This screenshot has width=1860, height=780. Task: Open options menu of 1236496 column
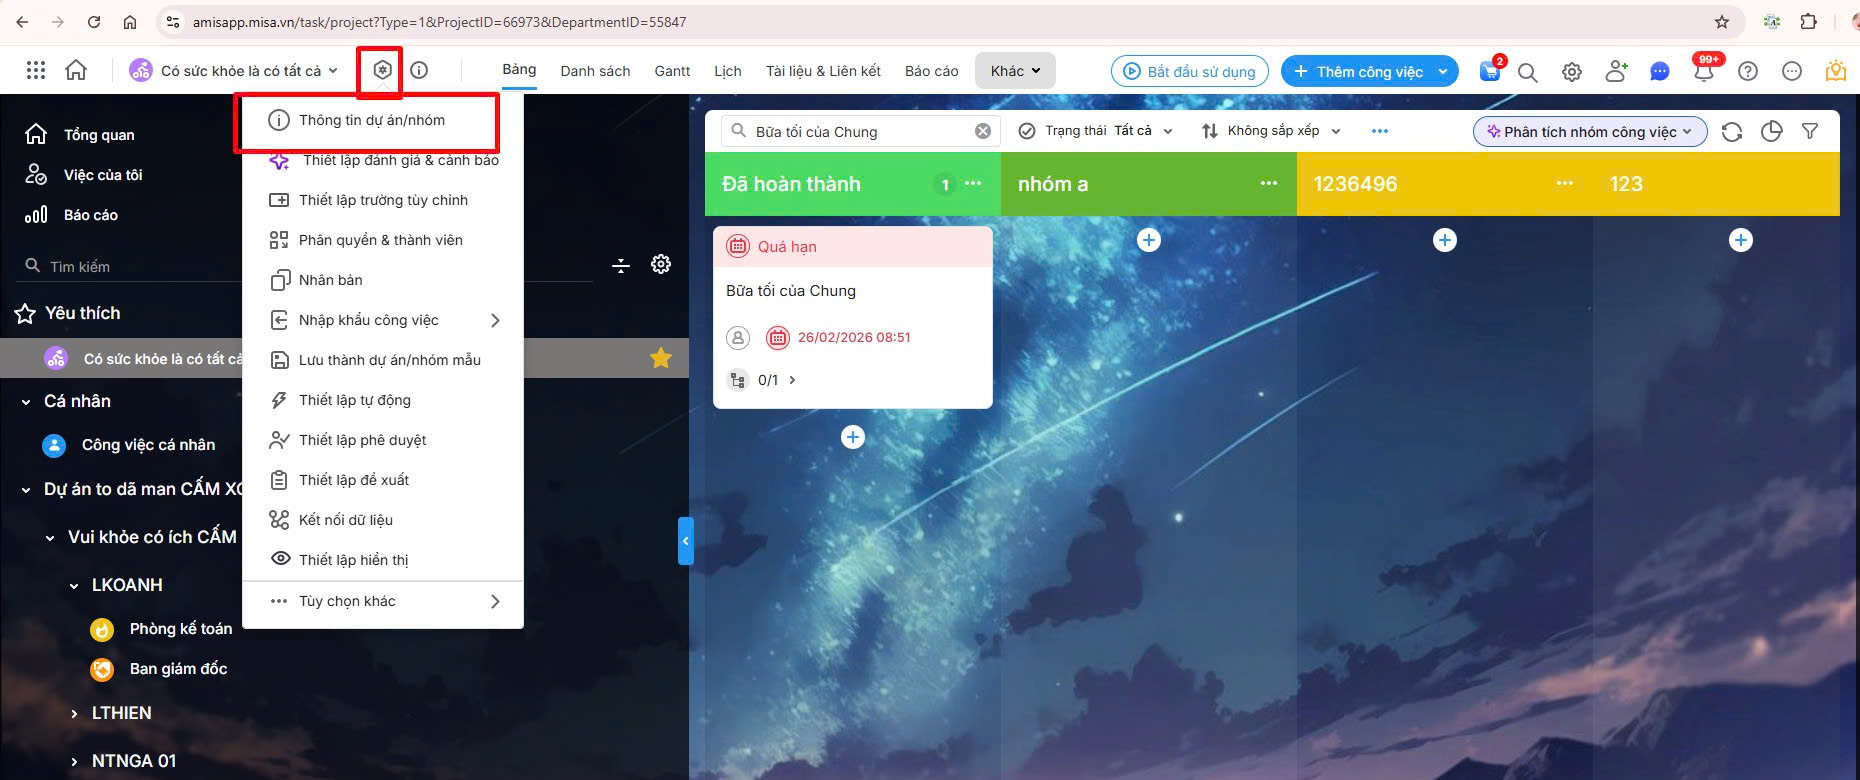(1565, 183)
